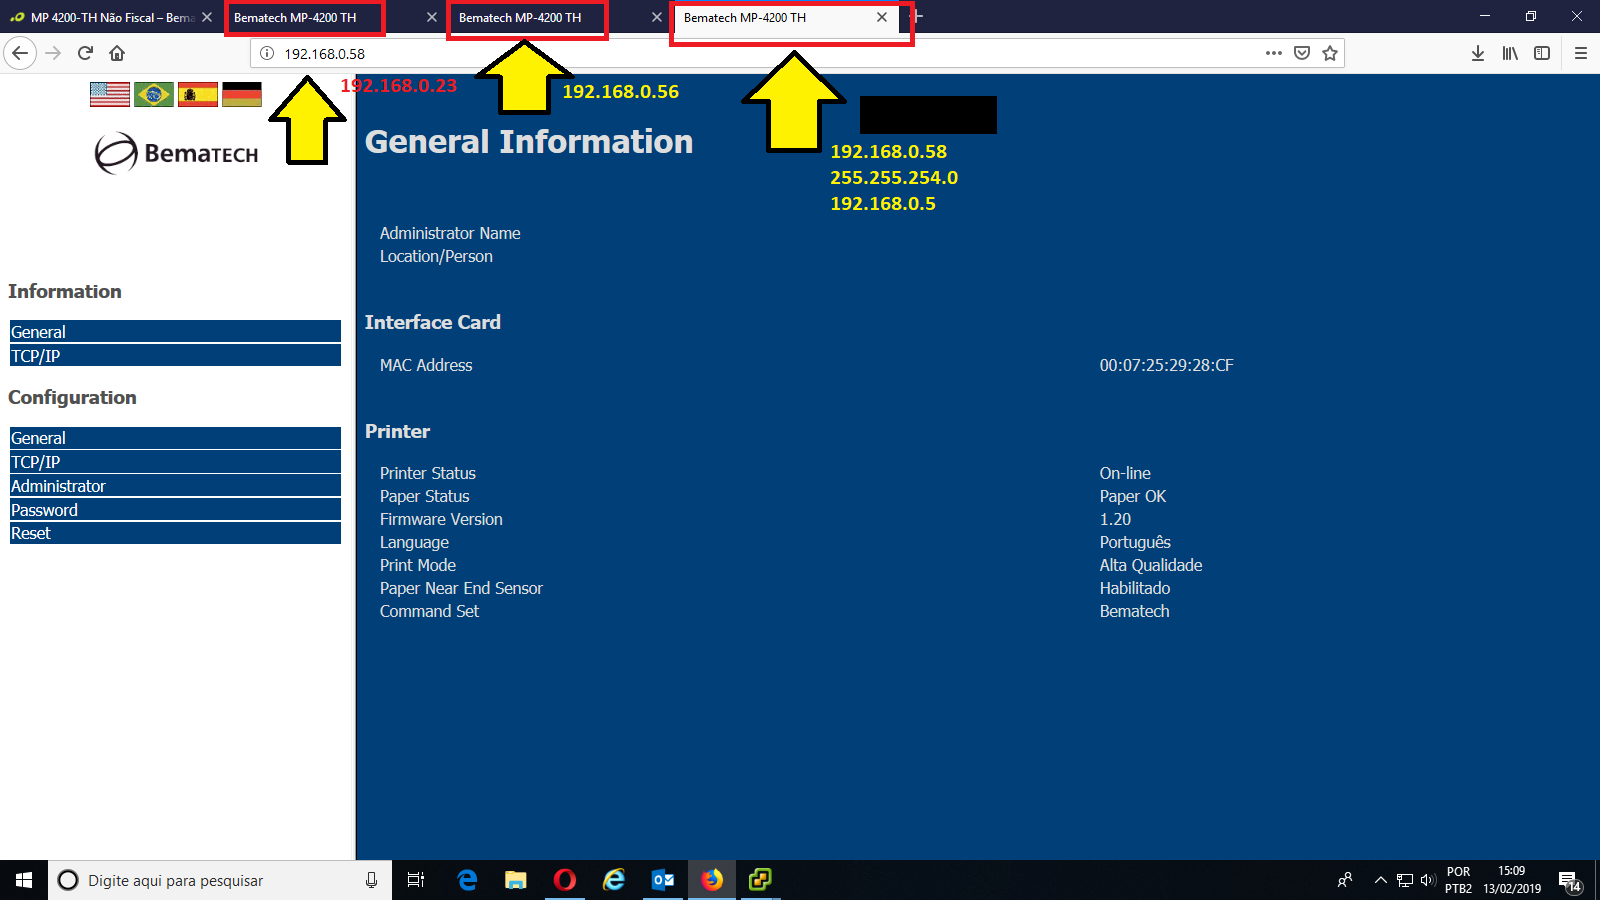1600x900 pixels.
Task: Switch the POR PTB2 input language
Action: click(1458, 880)
